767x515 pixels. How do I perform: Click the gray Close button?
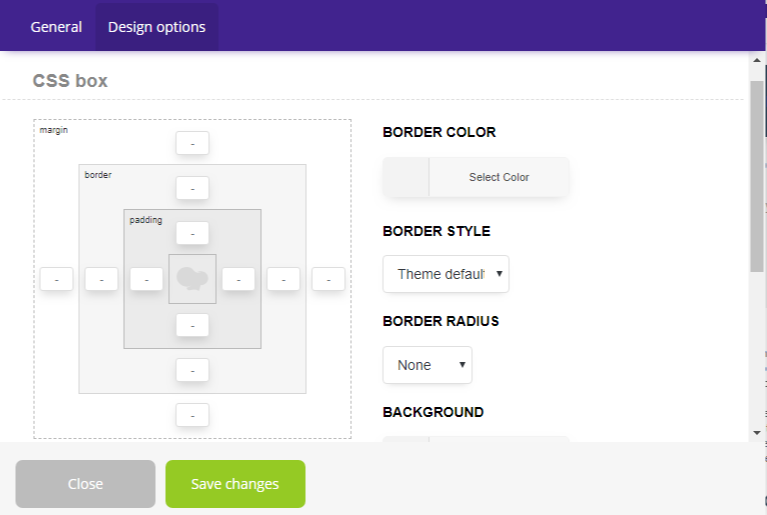pyautogui.click(x=85, y=484)
